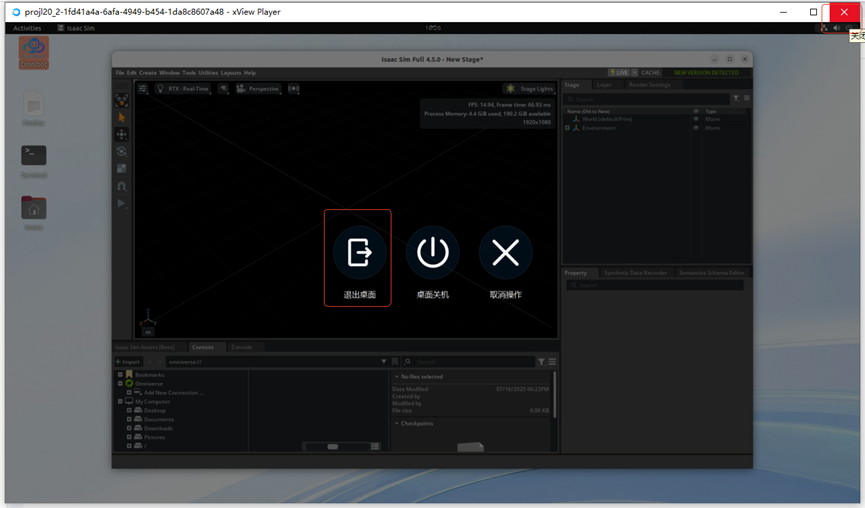Select the Rotate tool
This screenshot has width=865, height=508.
pos(121,152)
